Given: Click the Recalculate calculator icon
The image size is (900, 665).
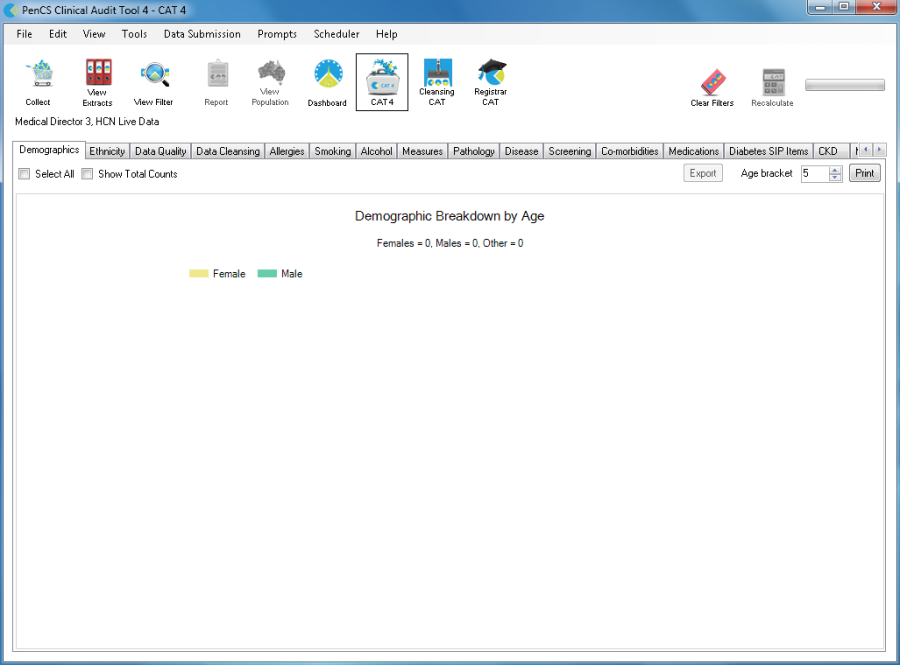Looking at the screenshot, I should (773, 87).
